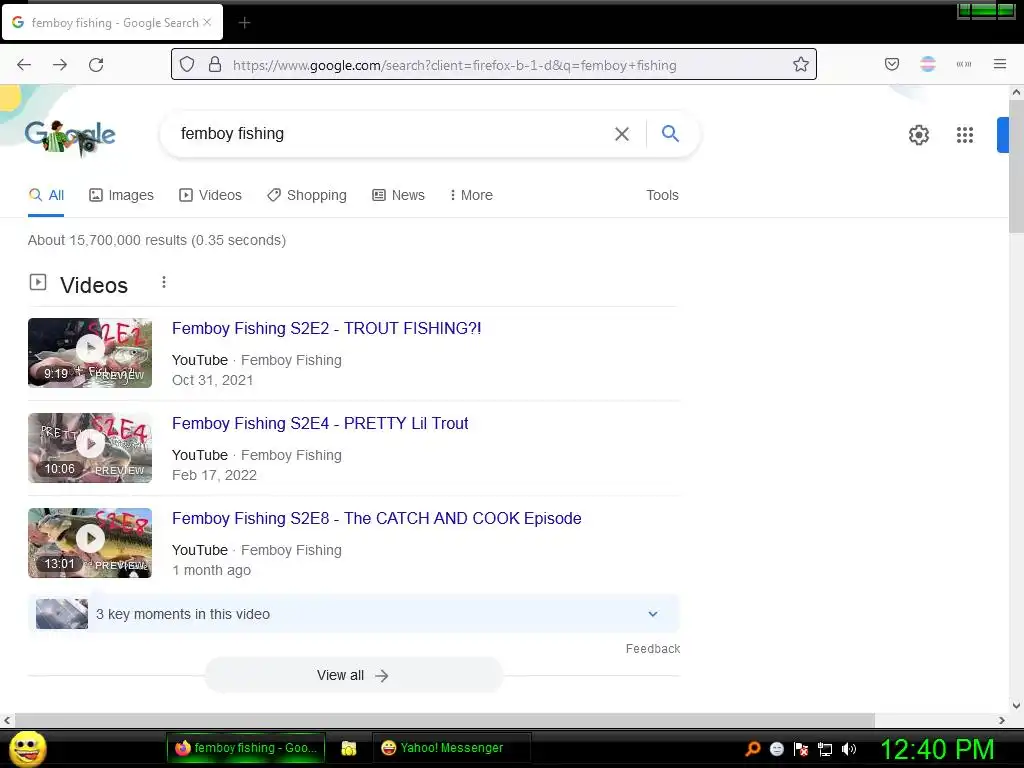Expand 3 key moments in this video
Viewport: 1024px width, 768px height.
pos(354,614)
